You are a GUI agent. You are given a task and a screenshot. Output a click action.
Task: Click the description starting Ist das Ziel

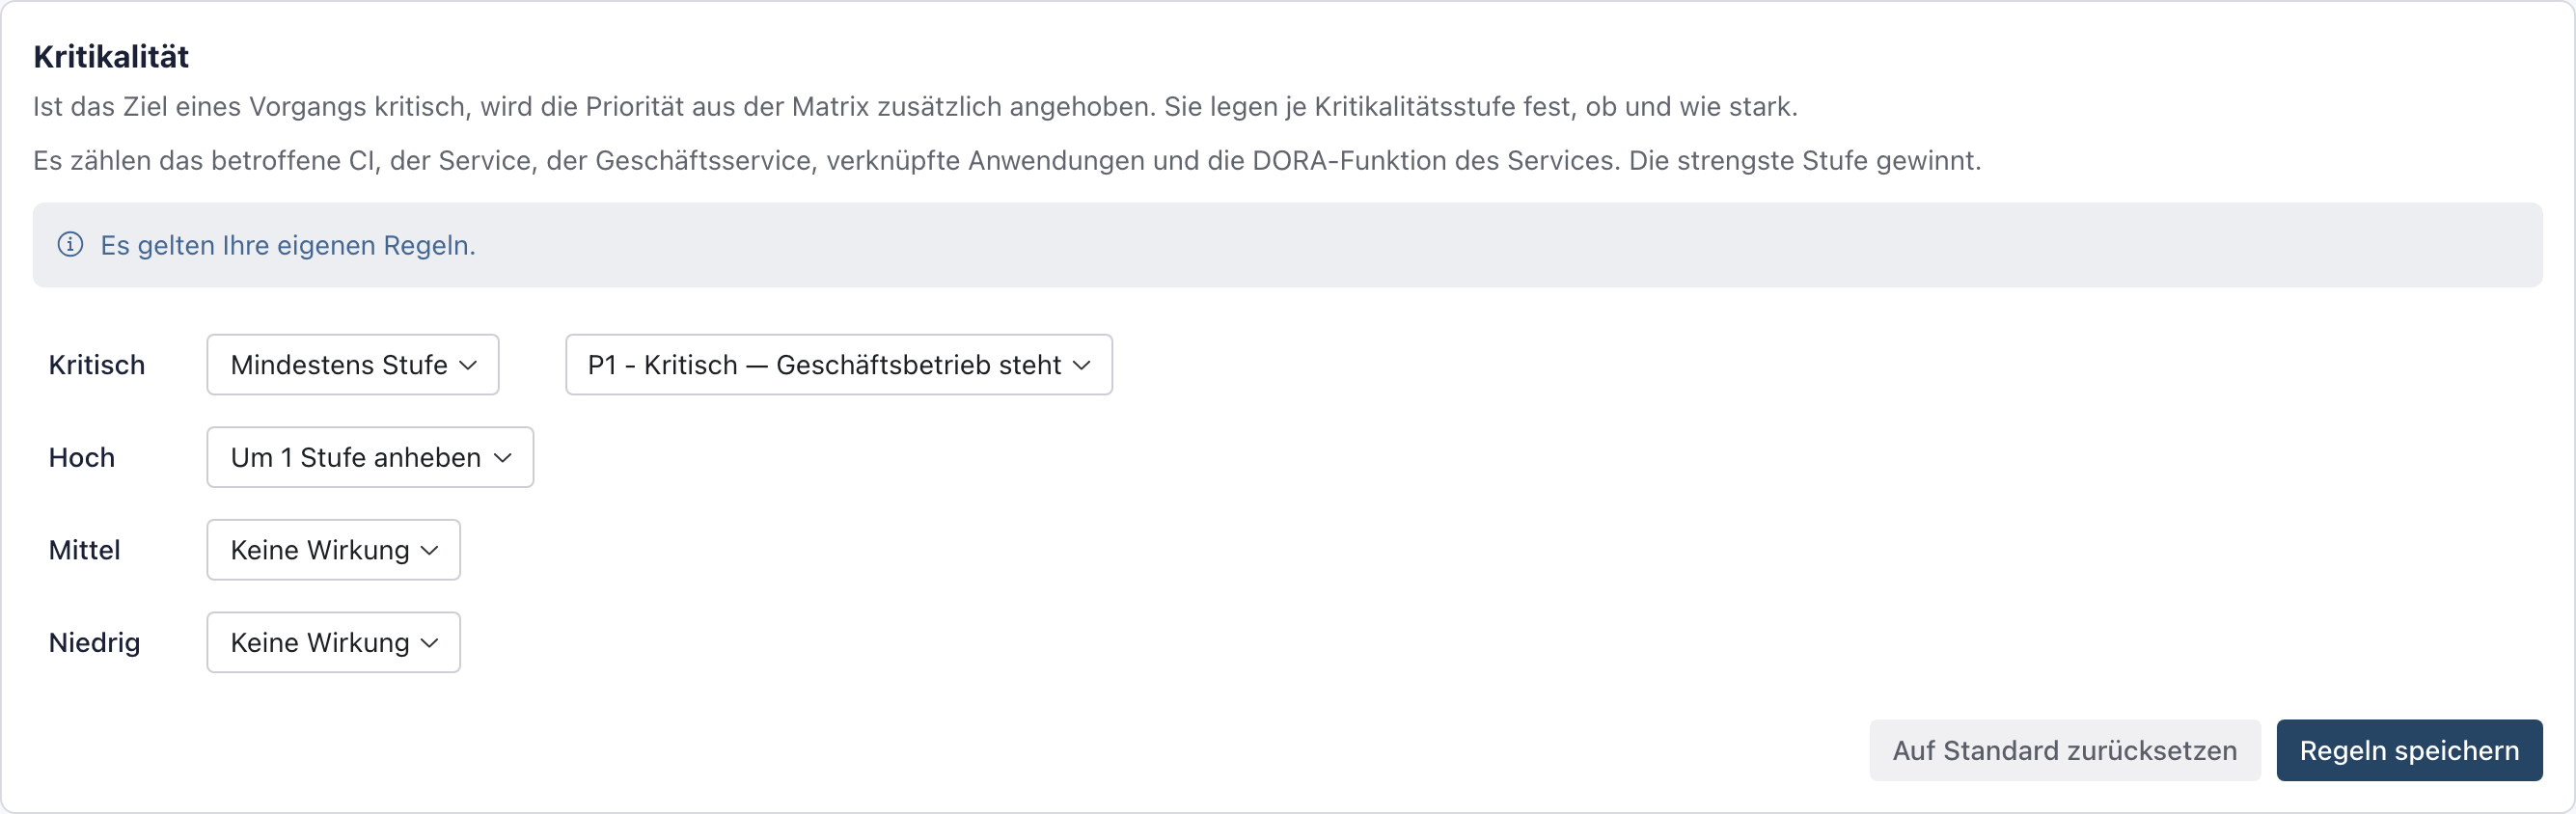(x=915, y=107)
